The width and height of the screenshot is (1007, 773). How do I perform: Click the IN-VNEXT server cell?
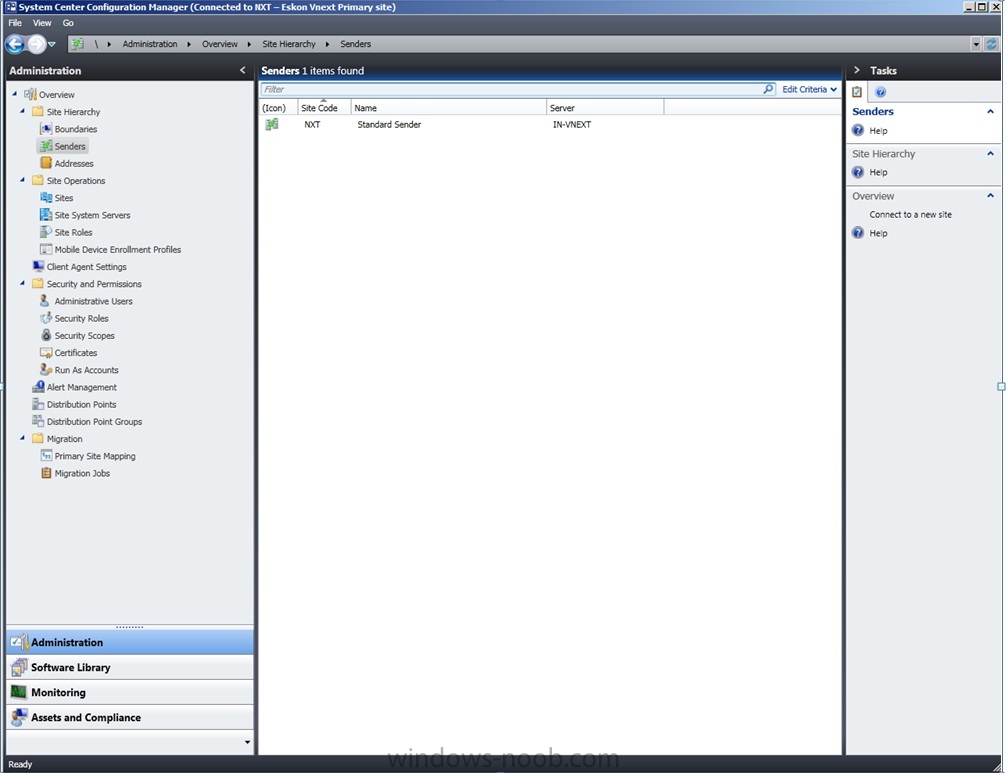572,125
